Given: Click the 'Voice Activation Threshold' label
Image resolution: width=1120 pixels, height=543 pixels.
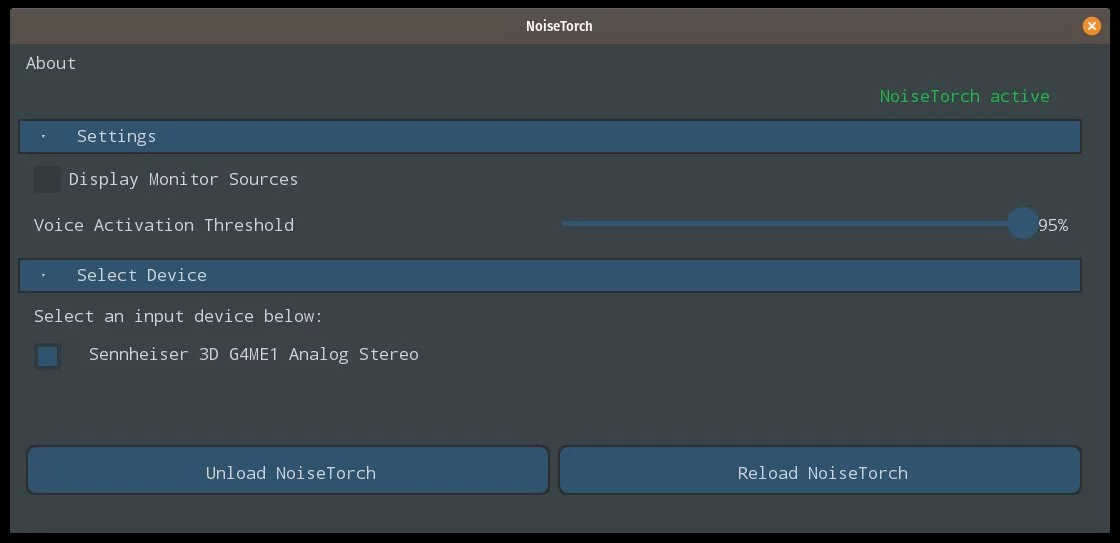Looking at the screenshot, I should coord(164,225).
